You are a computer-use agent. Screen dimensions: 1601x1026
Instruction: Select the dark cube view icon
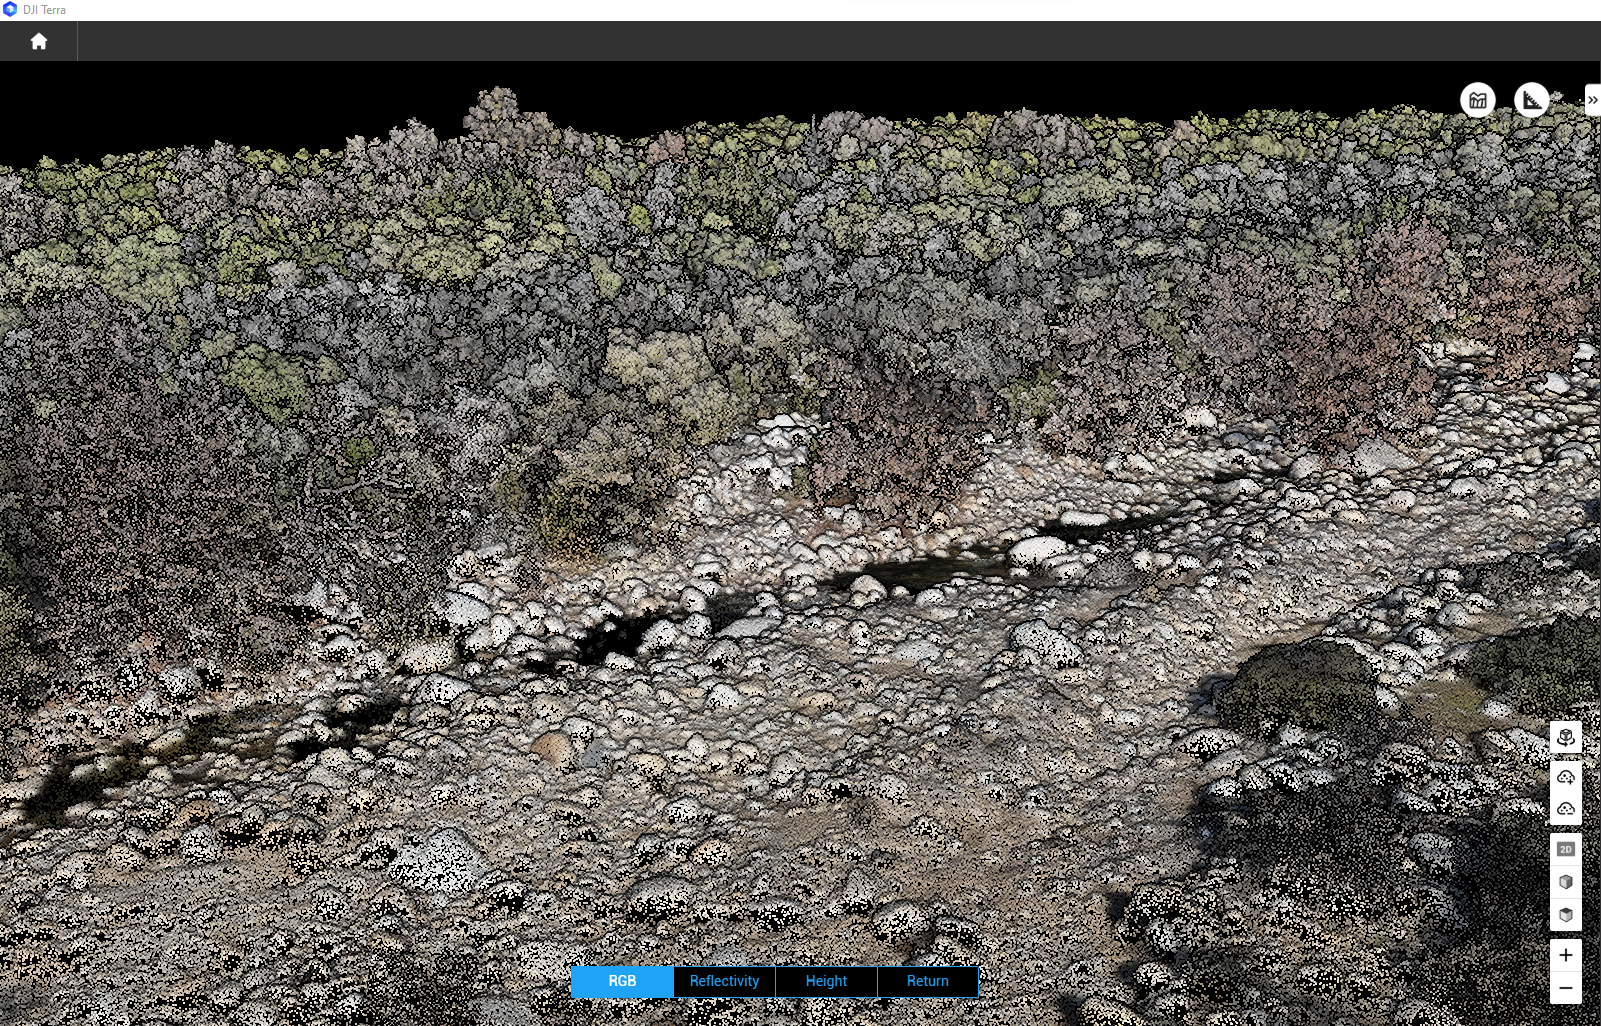coord(1565,913)
